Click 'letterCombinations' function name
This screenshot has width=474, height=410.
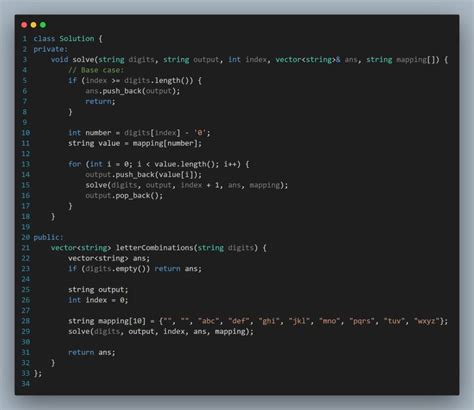click(155, 248)
